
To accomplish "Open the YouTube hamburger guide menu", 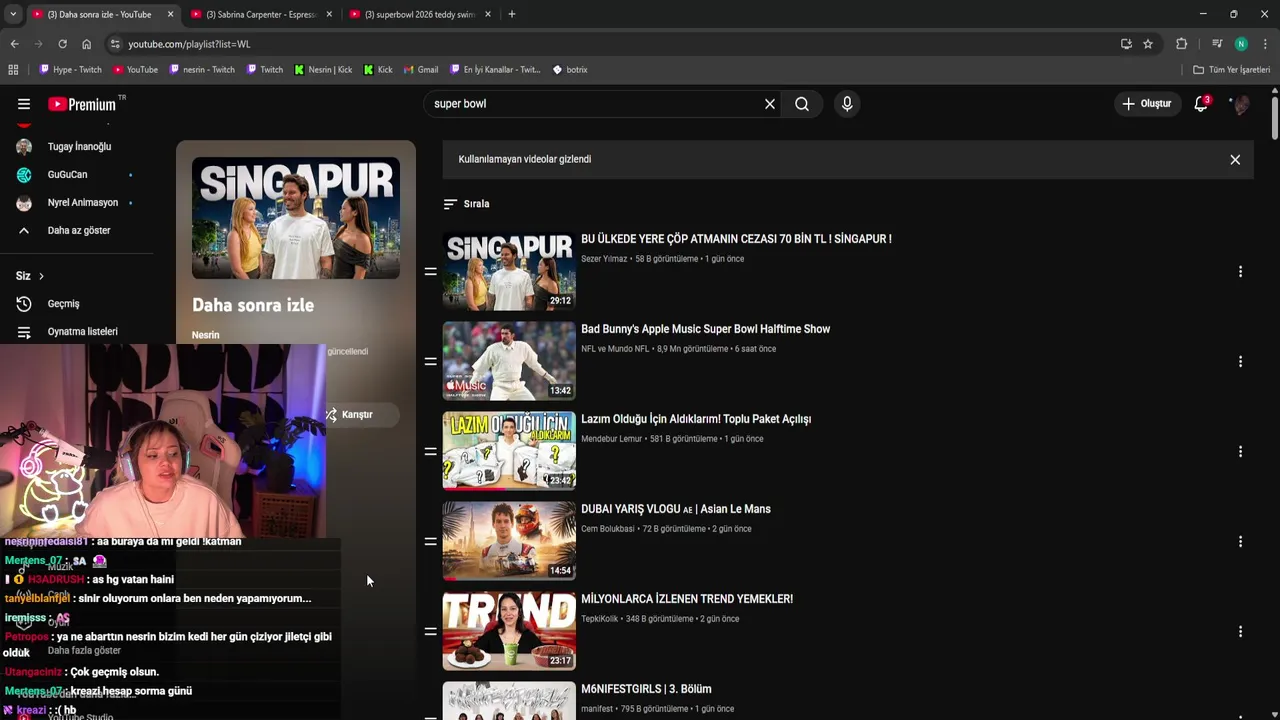I will click(x=24, y=104).
